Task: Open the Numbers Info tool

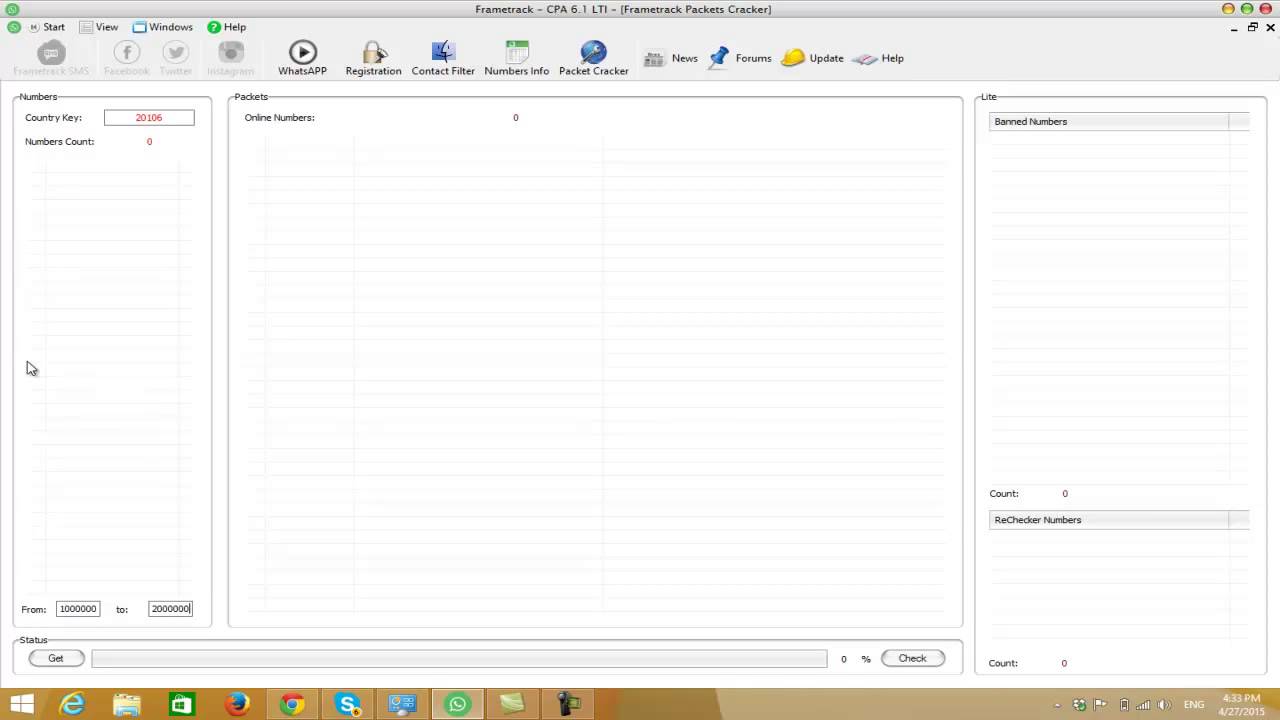Action: coord(517,58)
